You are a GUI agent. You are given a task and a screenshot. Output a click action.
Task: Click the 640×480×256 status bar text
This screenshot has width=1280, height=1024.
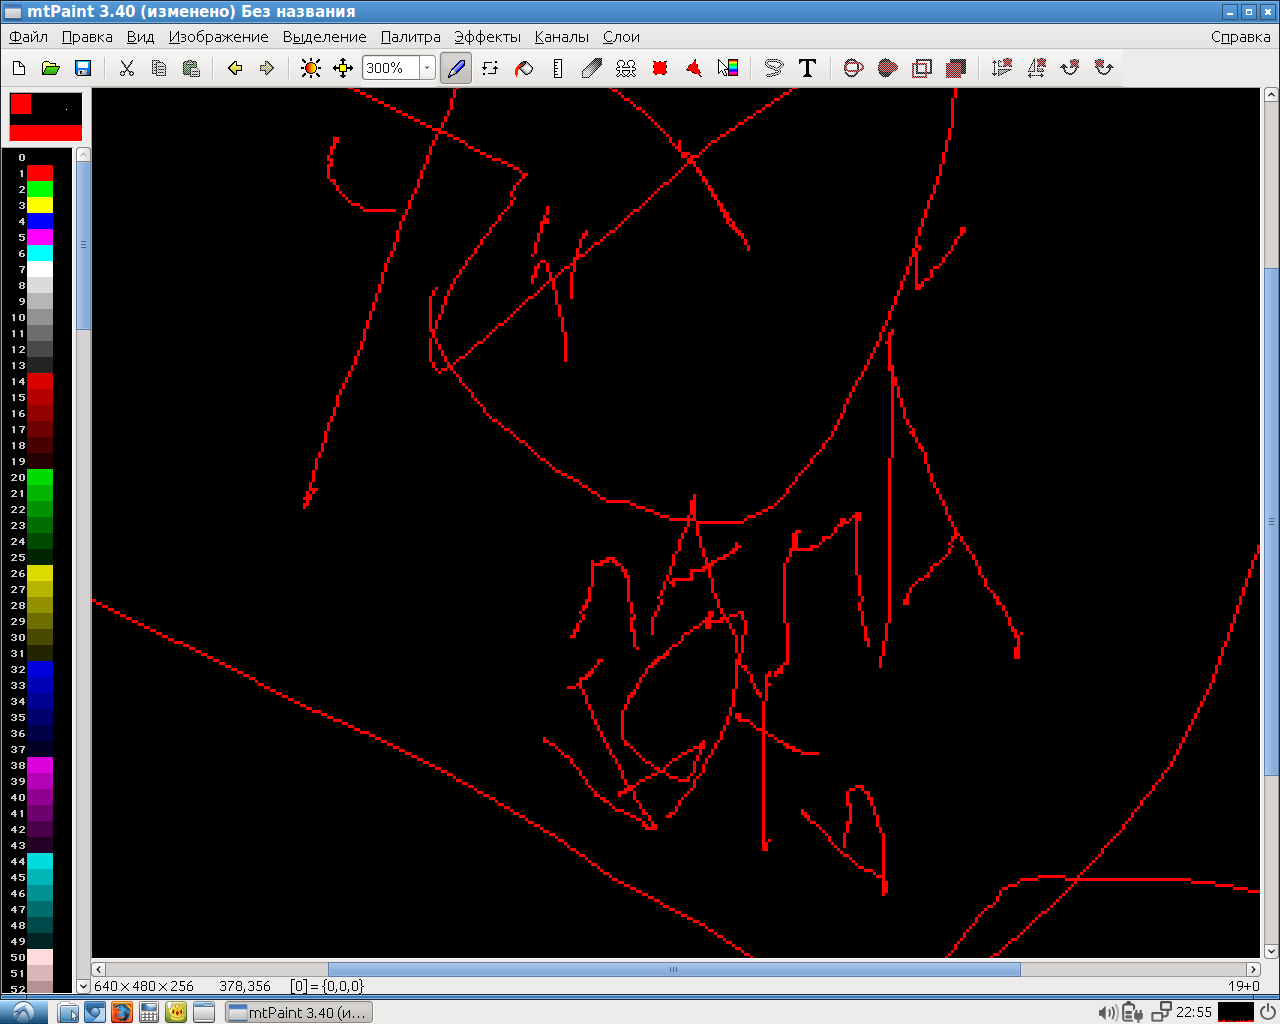pos(144,986)
